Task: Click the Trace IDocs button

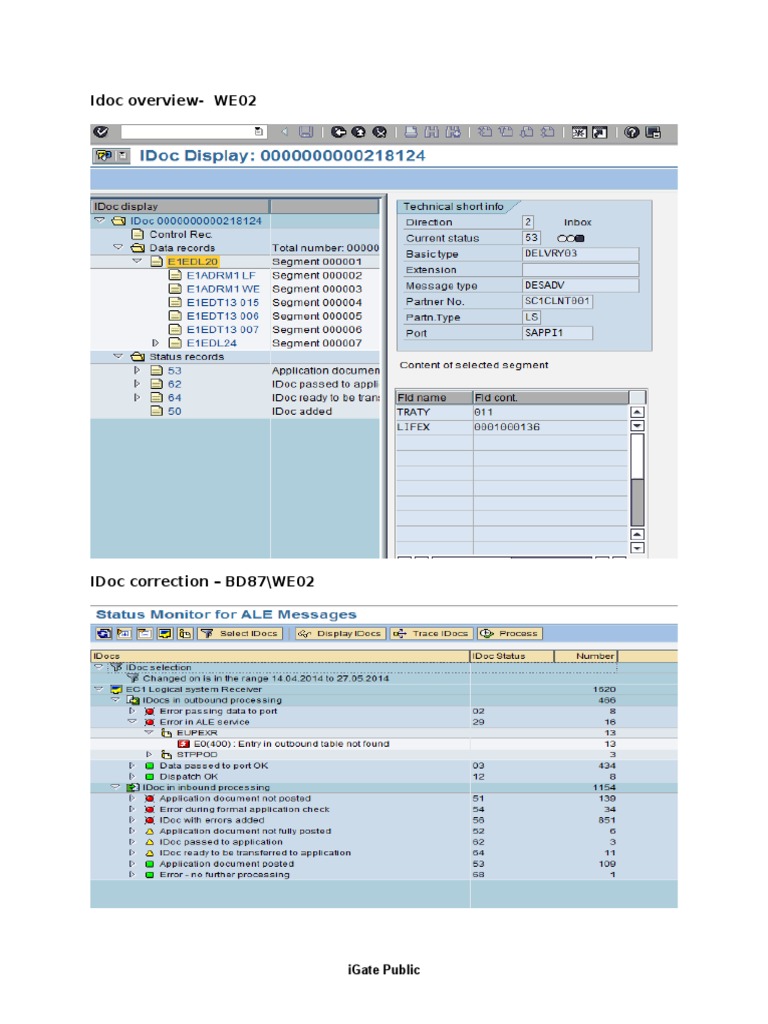Action: pyautogui.click(x=432, y=633)
